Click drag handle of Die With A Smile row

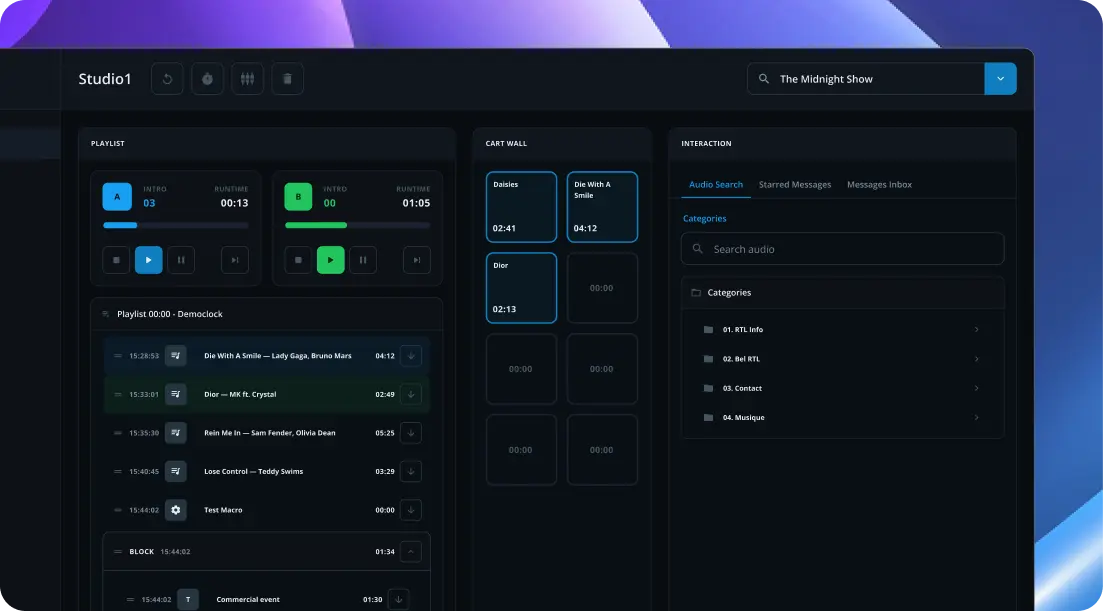[117, 356]
